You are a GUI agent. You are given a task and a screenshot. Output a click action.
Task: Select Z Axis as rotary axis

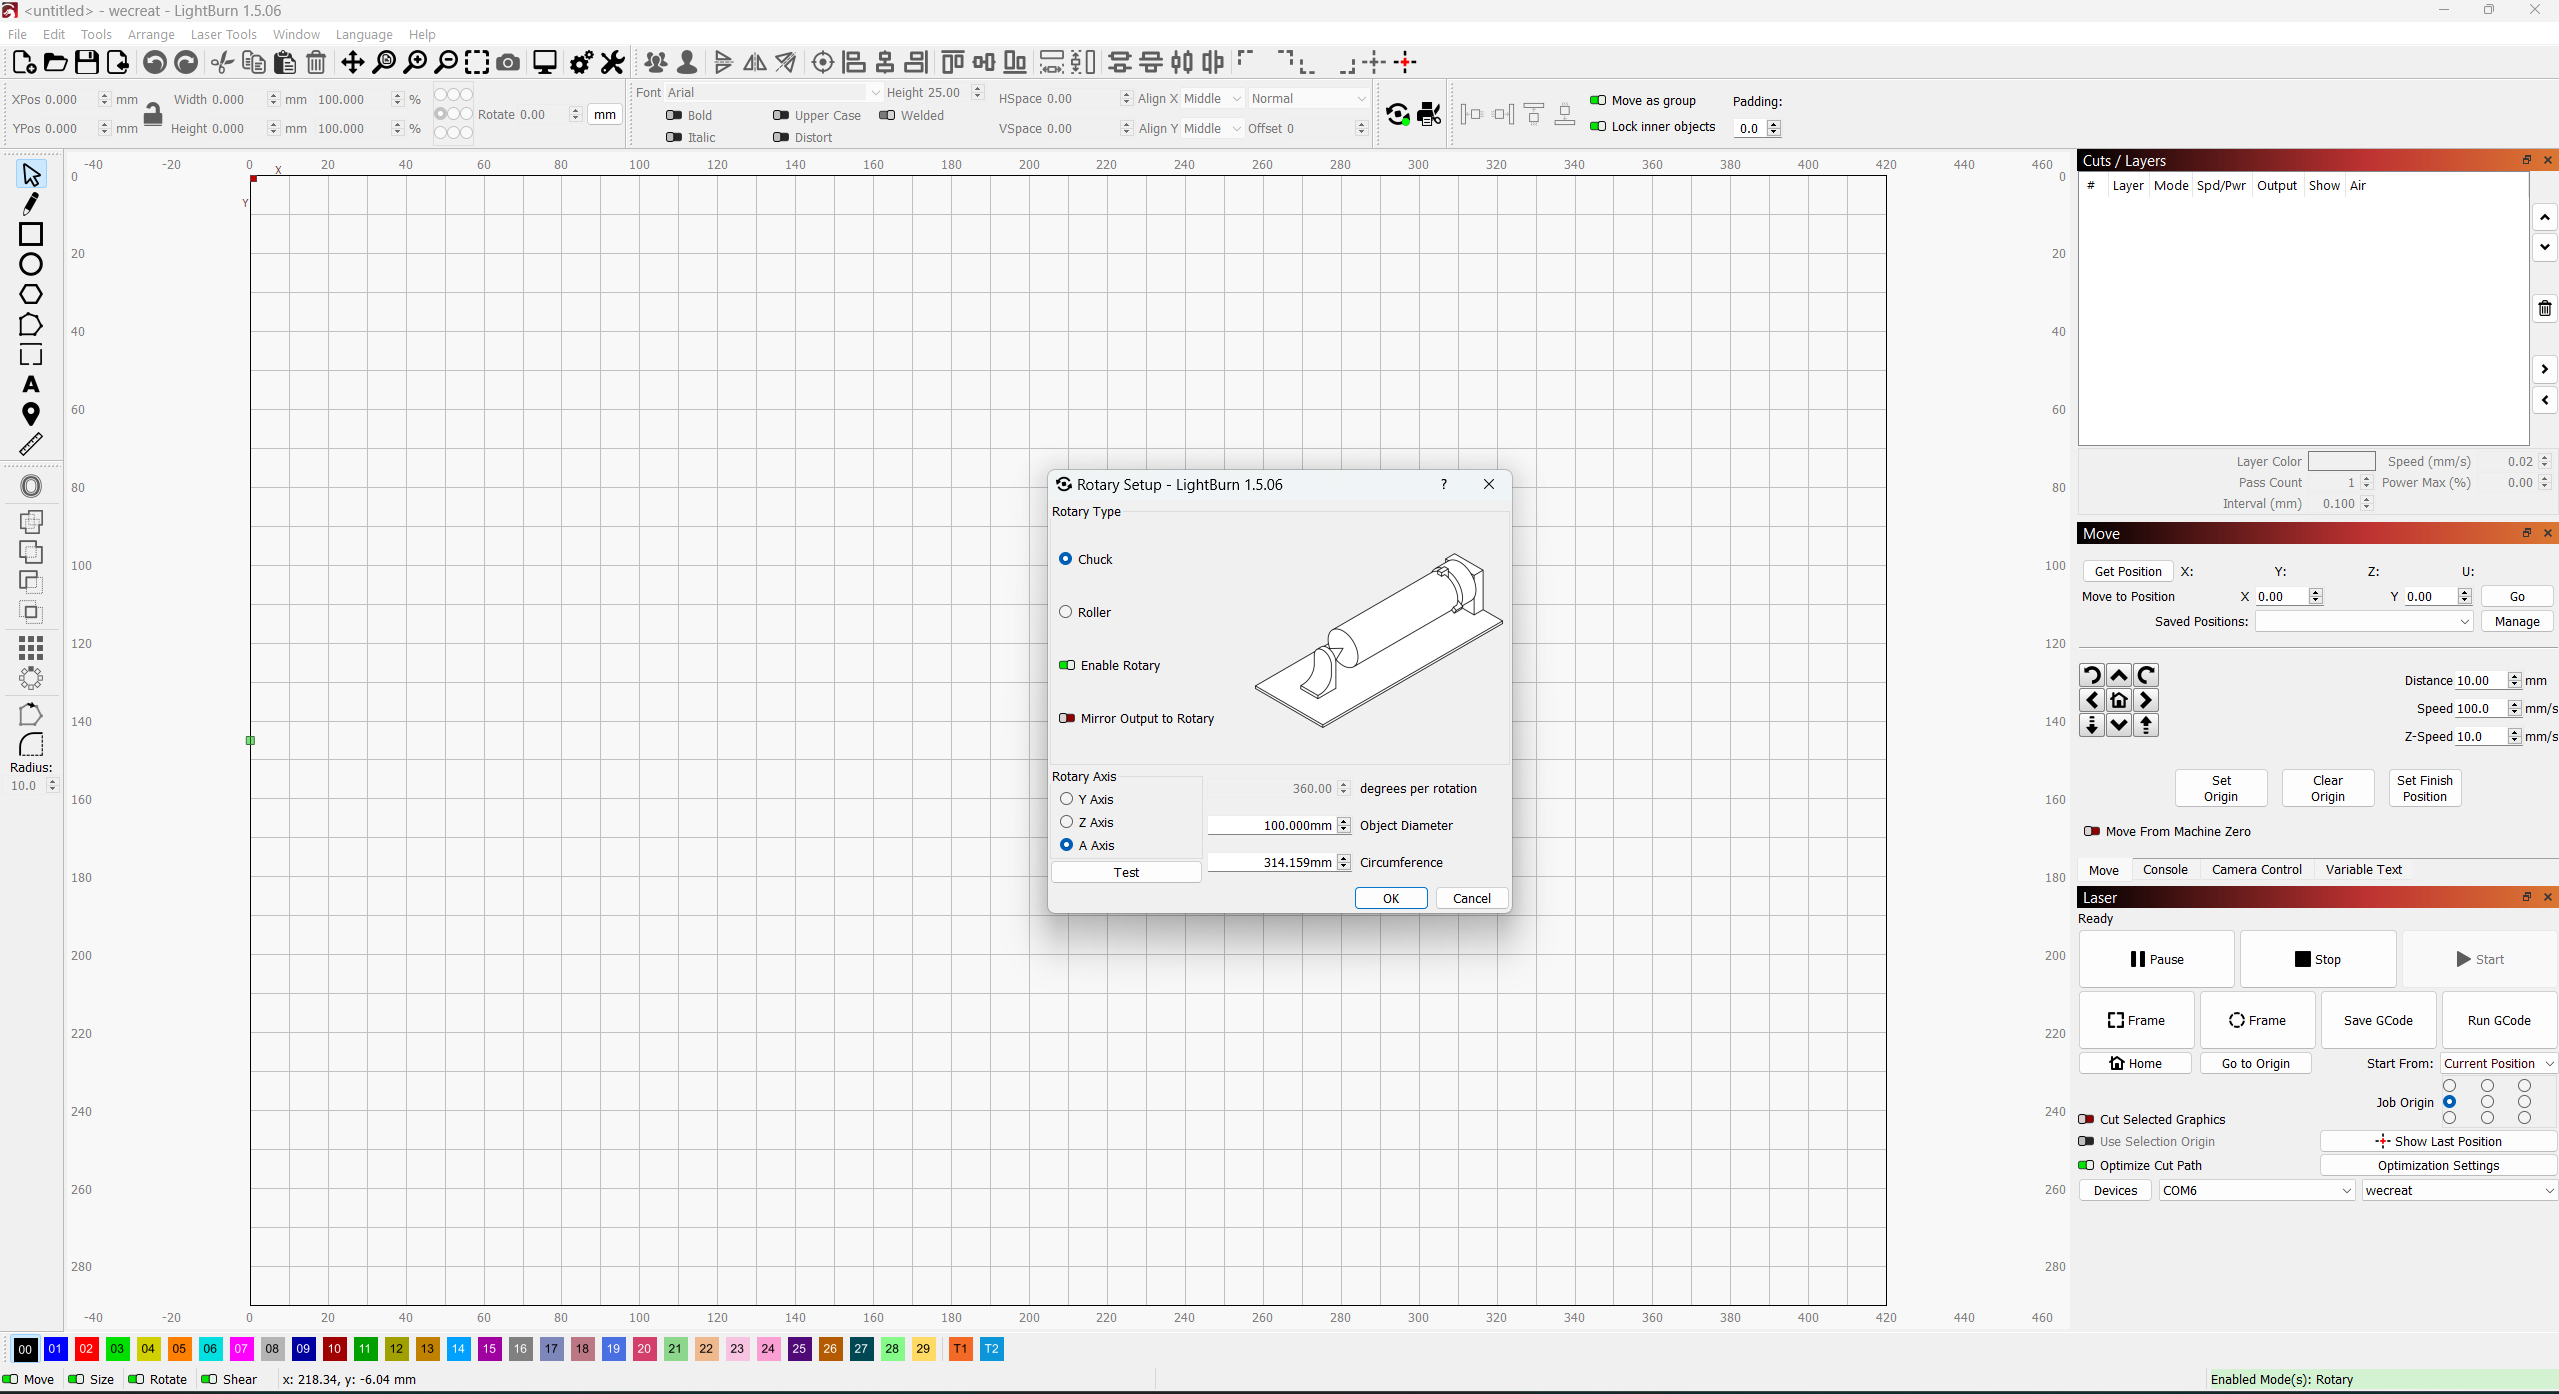click(x=1087, y=822)
